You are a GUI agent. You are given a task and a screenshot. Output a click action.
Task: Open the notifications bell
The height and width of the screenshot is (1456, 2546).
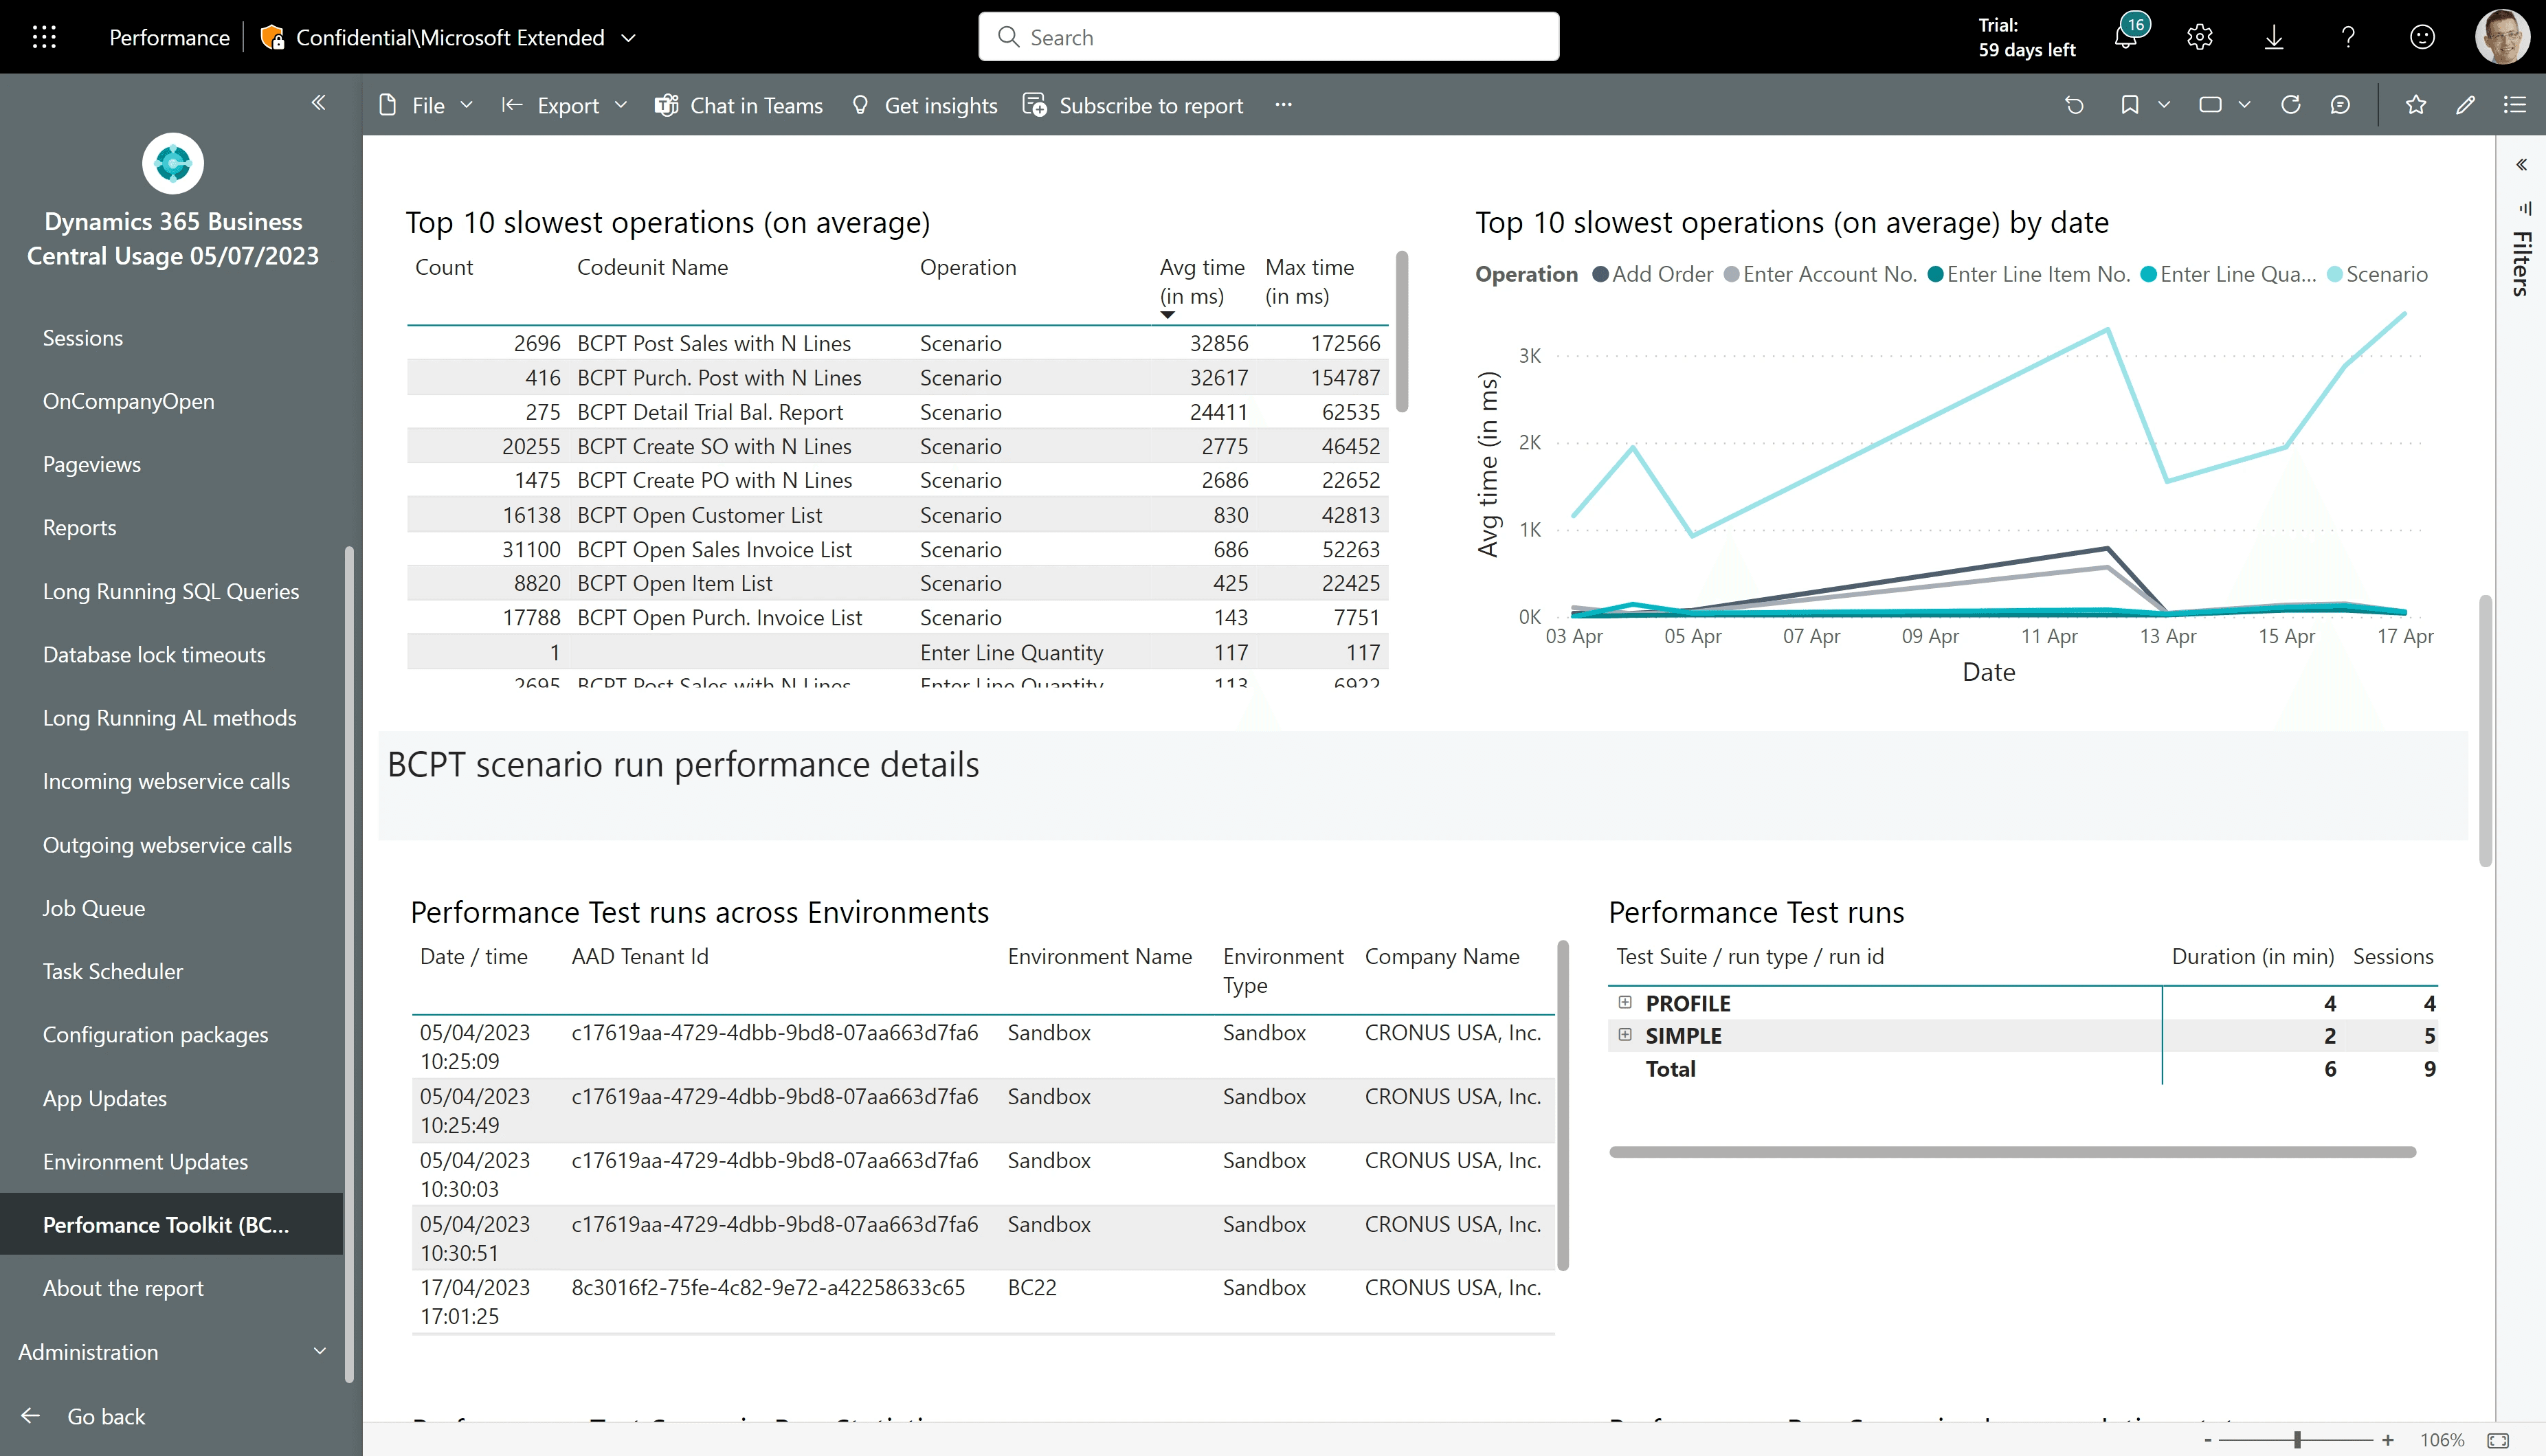click(x=2125, y=37)
